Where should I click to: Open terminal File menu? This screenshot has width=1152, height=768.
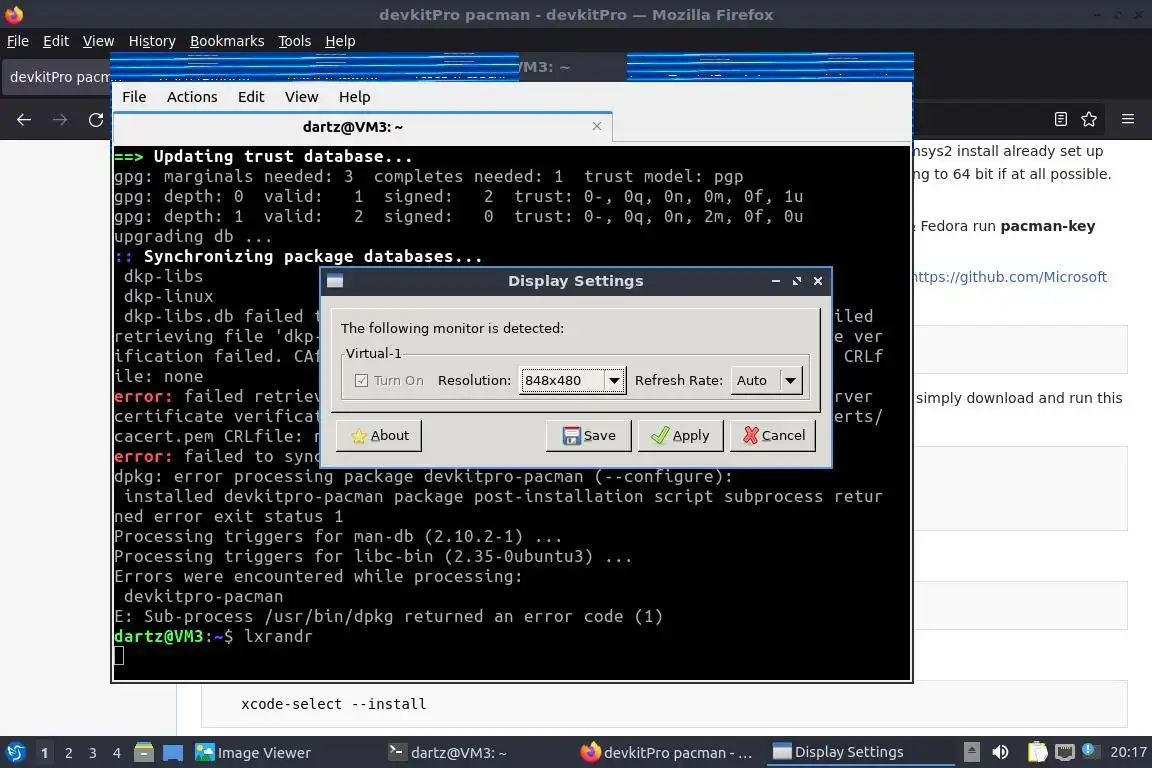point(134,97)
